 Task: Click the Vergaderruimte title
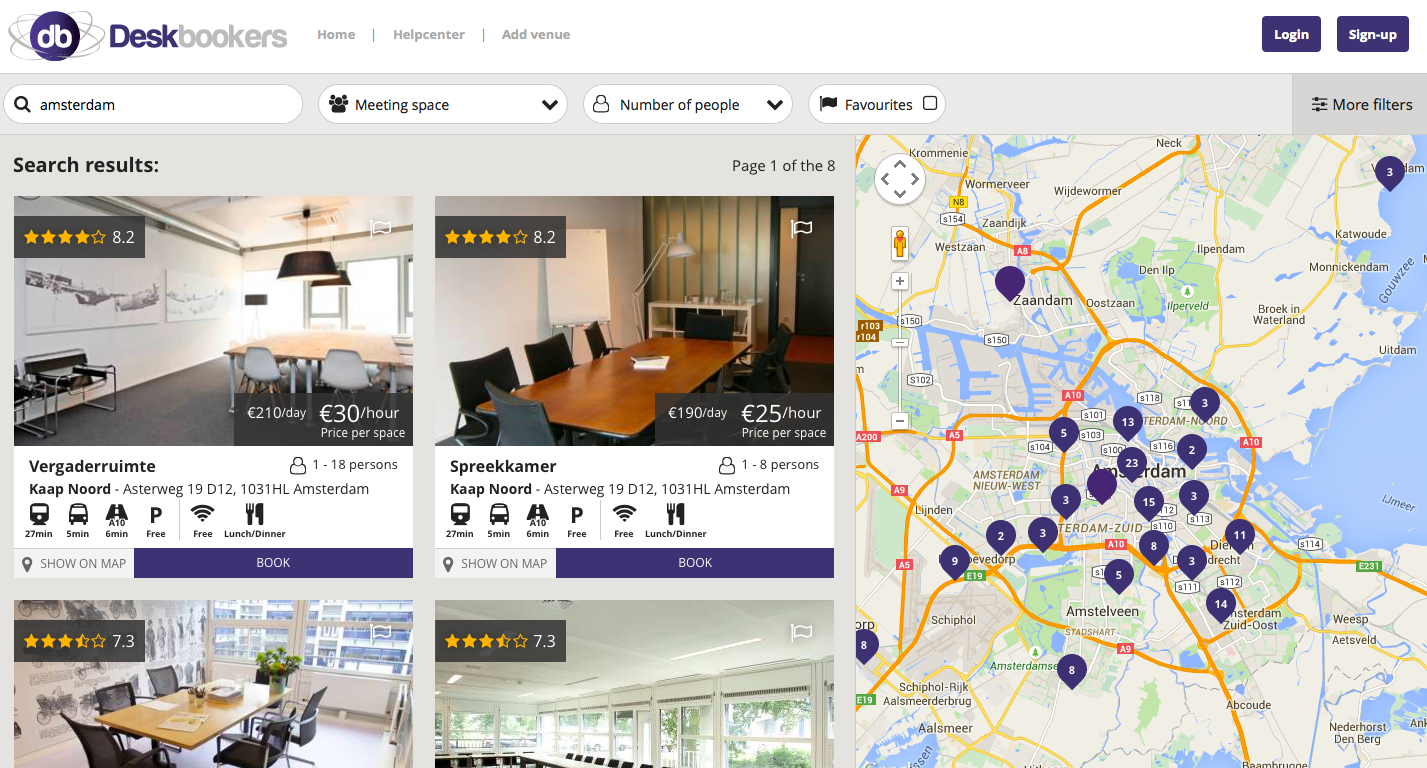pos(92,466)
